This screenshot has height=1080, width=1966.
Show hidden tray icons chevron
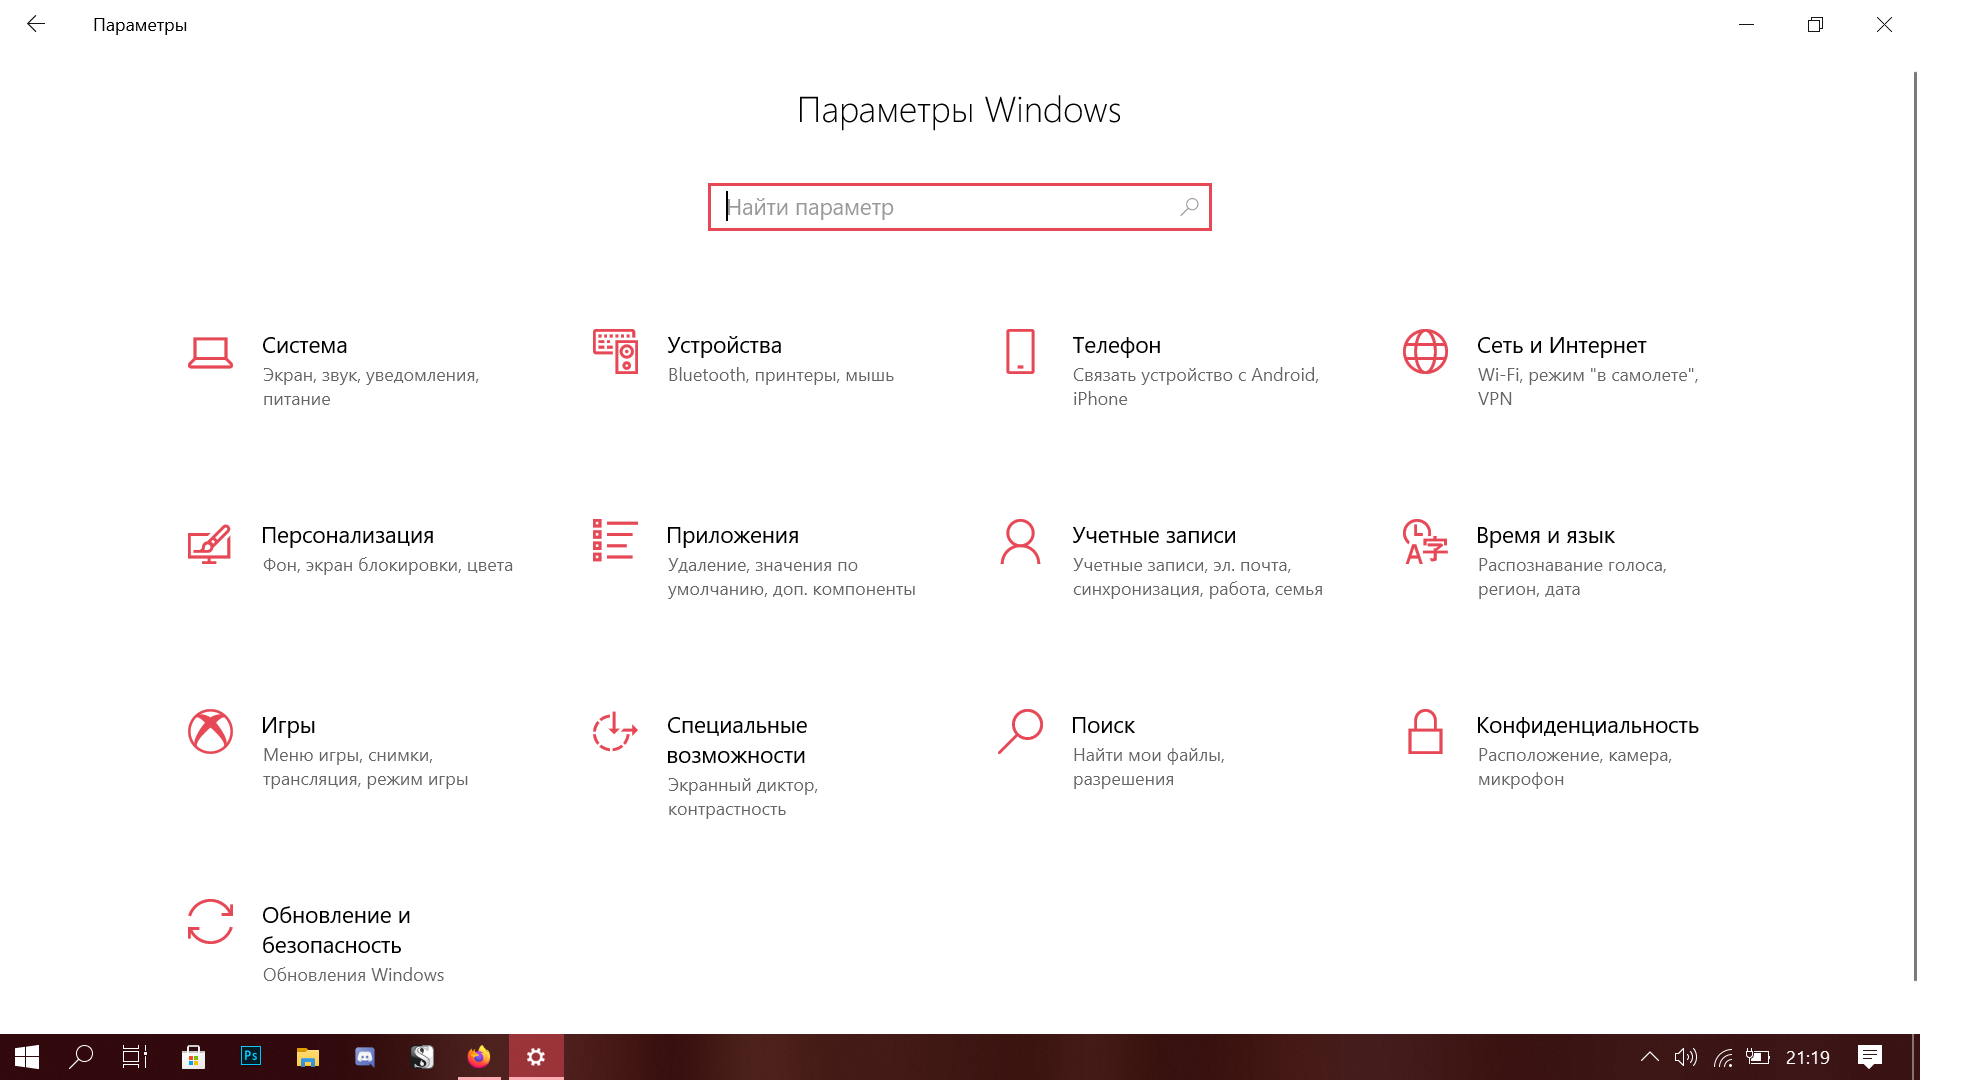point(1650,1057)
